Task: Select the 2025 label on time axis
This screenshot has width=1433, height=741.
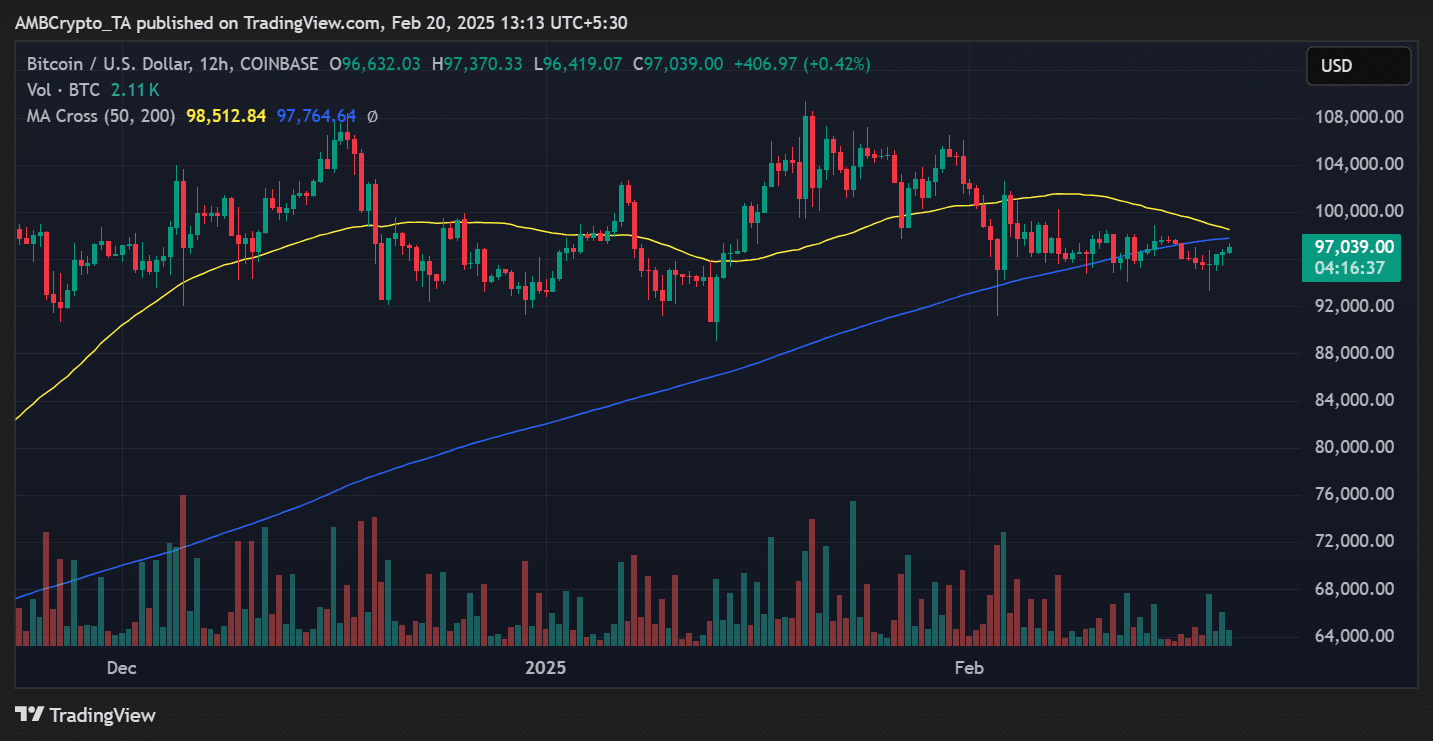Action: click(546, 667)
